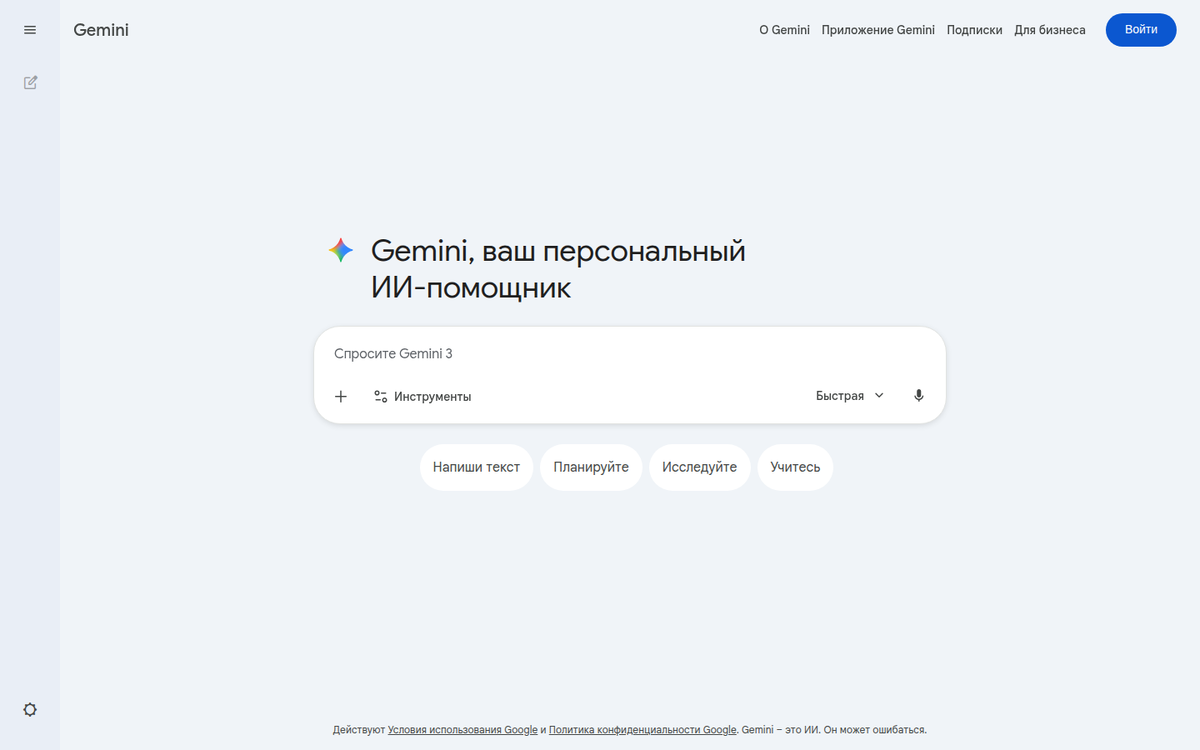Go to Приложение Gemini
The image size is (1200, 750).
878,30
